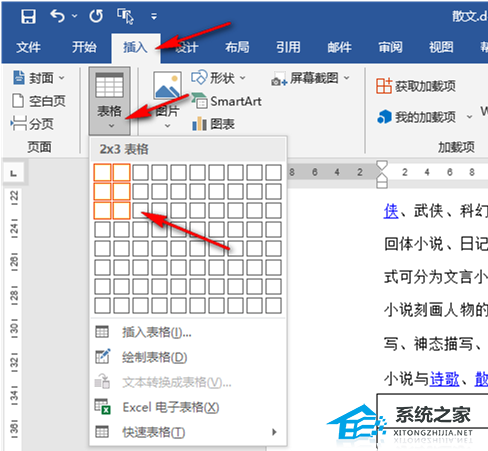Screen dimensions: 488x451
Task: Click the Undo arrow icon
Action: (57, 16)
